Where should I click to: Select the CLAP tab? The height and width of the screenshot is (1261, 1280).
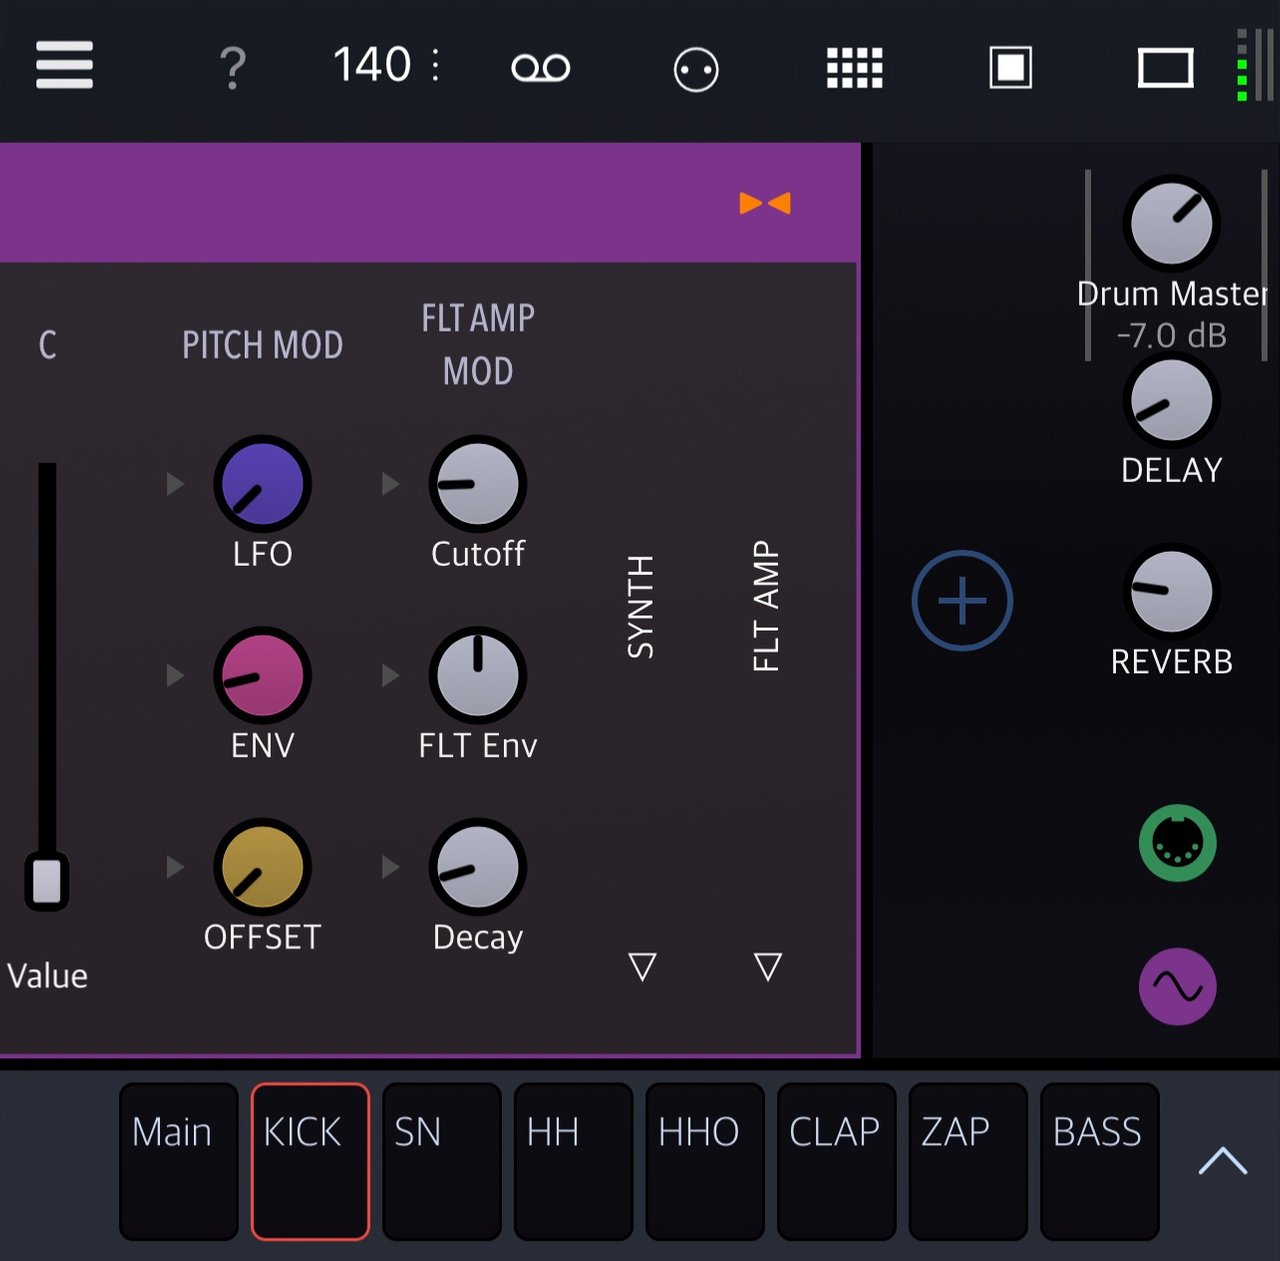(x=837, y=1161)
